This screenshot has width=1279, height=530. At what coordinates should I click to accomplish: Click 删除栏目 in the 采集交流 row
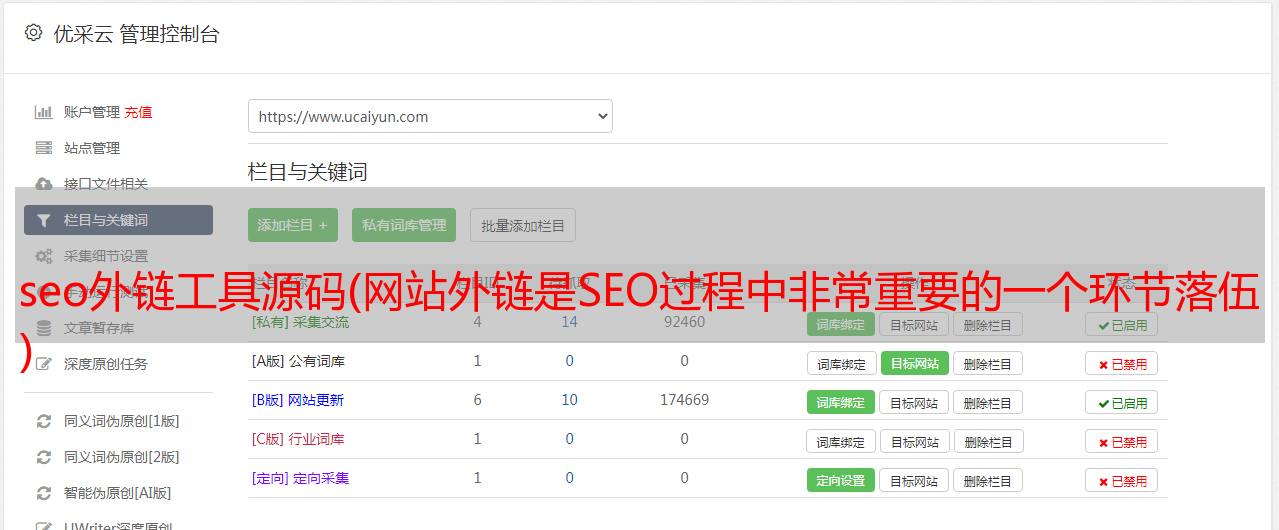[x=988, y=324]
